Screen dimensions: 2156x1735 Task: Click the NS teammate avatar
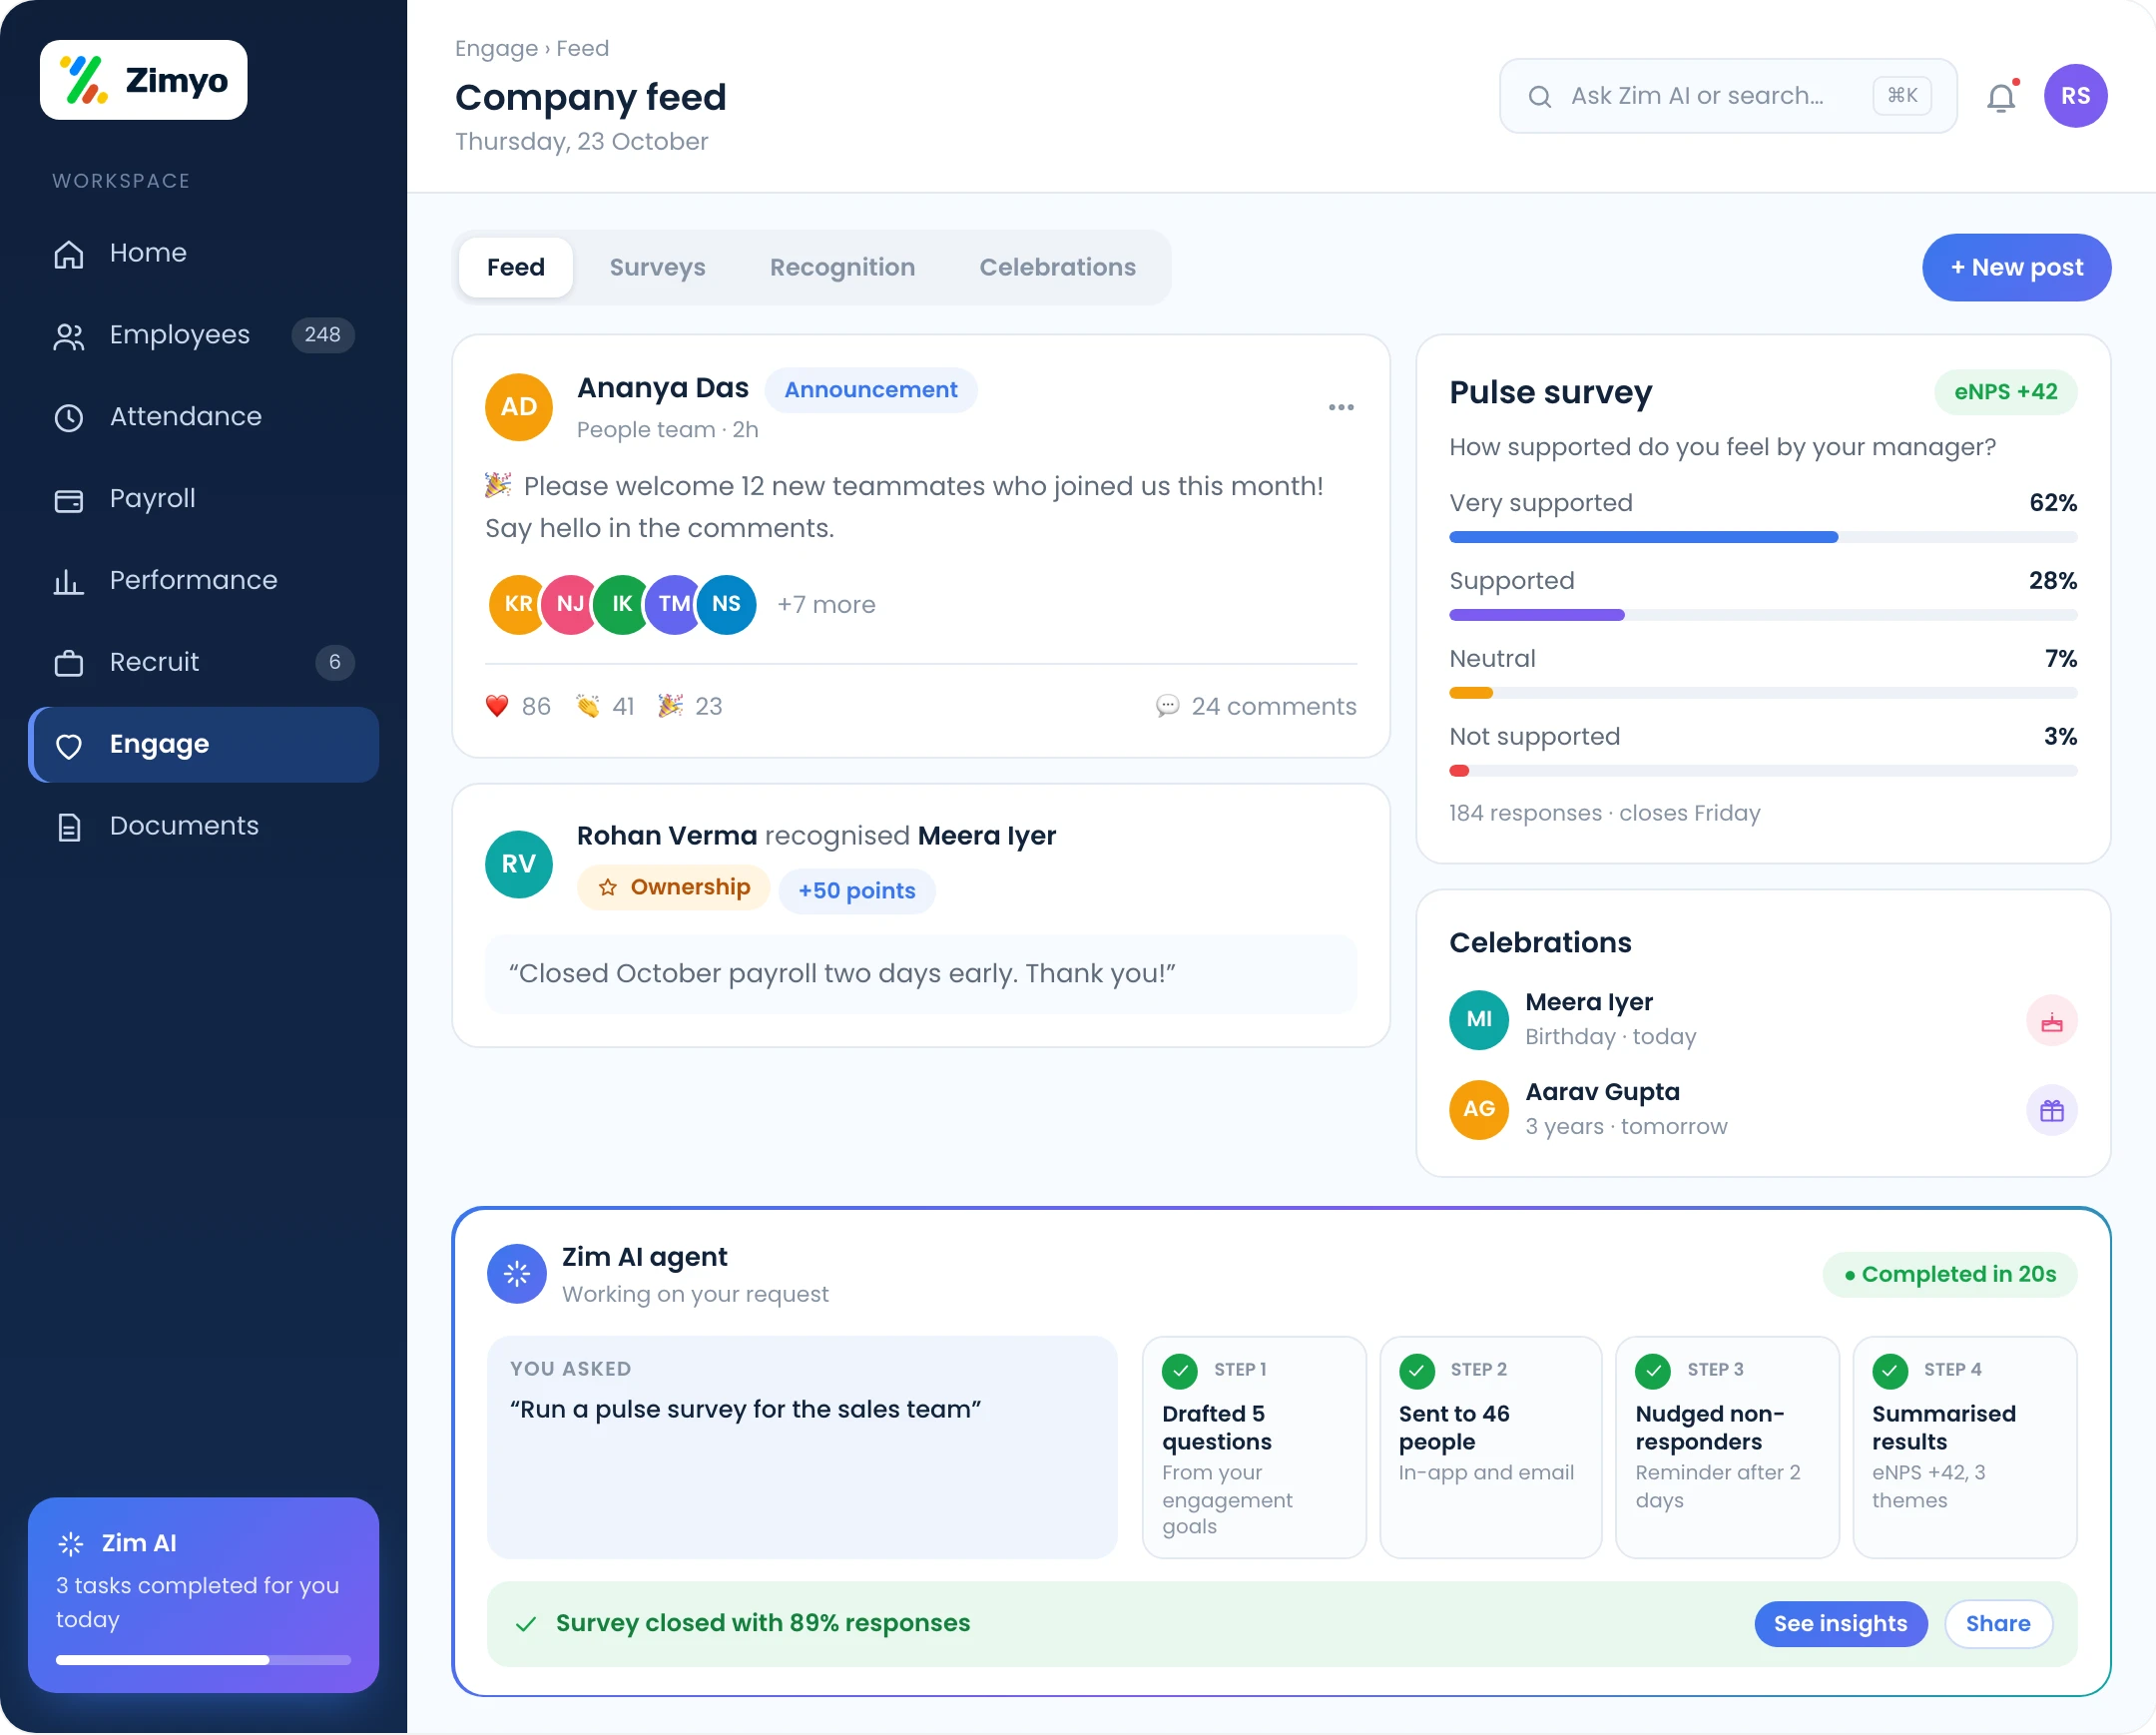pyautogui.click(x=727, y=605)
